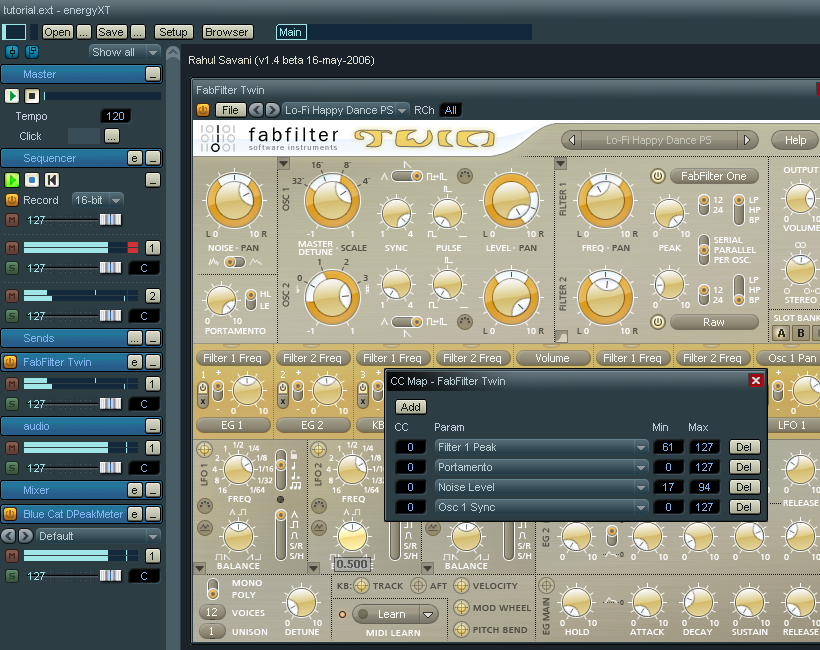The width and height of the screenshot is (820, 650).
Task: Toggle the portamento HL/LE switch
Action: [x=251, y=300]
